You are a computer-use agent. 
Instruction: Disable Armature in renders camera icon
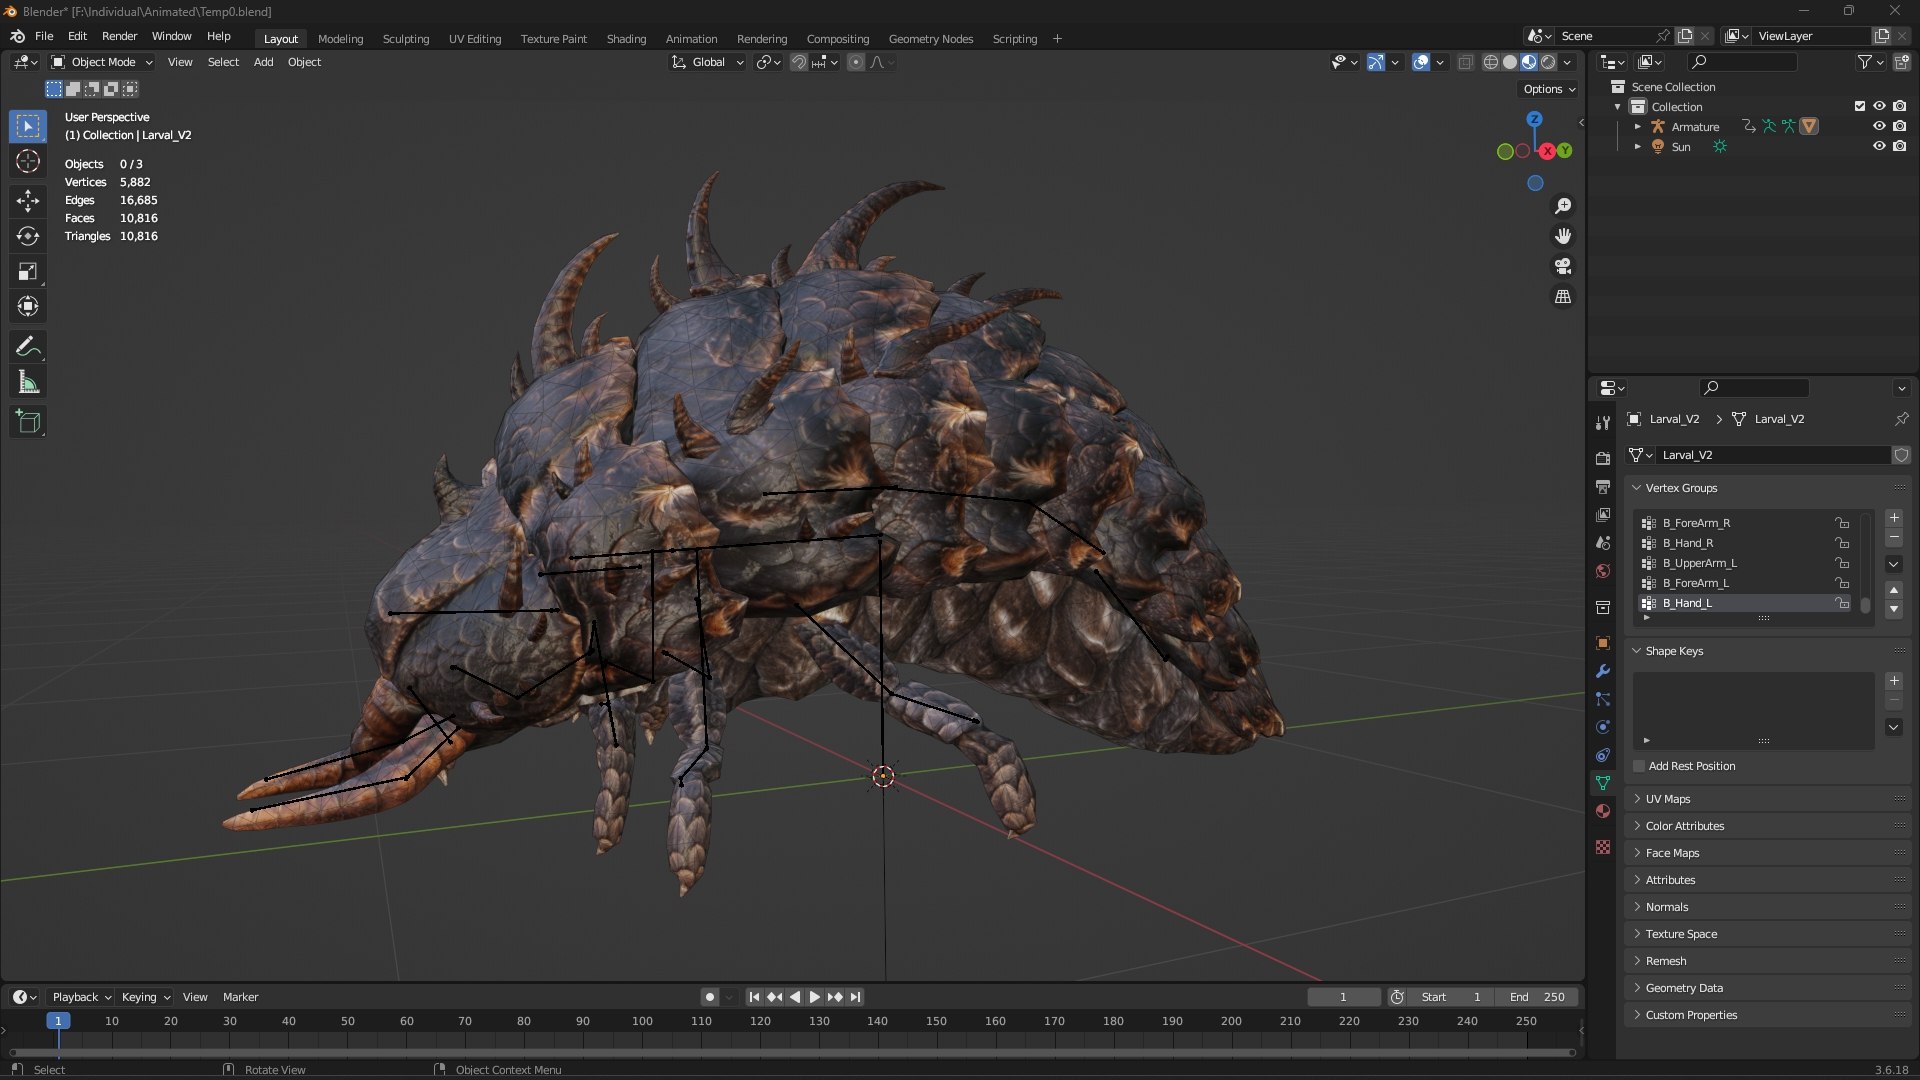1899,126
